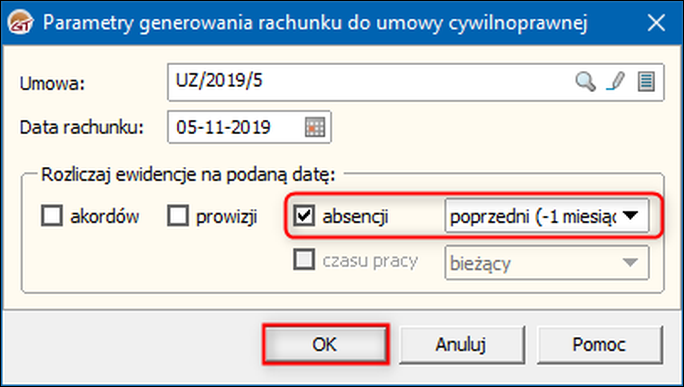Uncheck the absencji checkbox
The width and height of the screenshot is (684, 387).
[304, 216]
